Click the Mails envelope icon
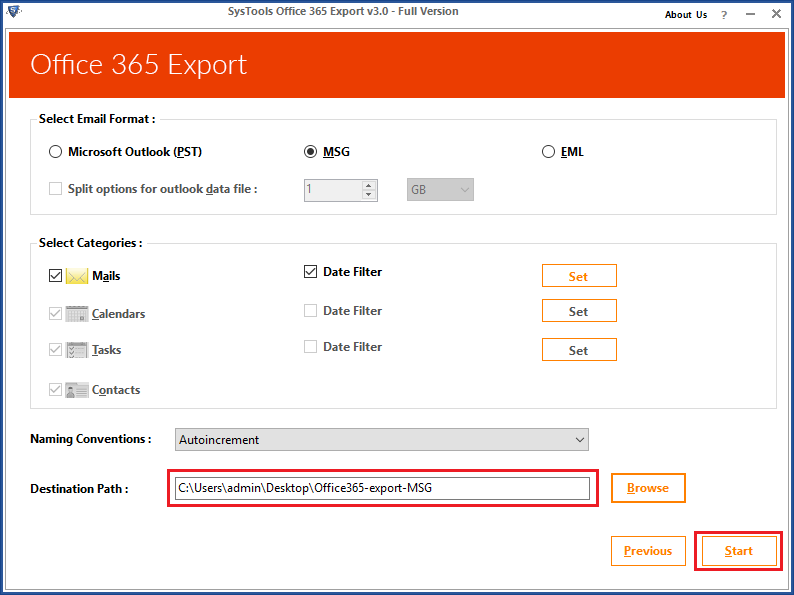Viewport: 794px width, 595px height. 77,276
